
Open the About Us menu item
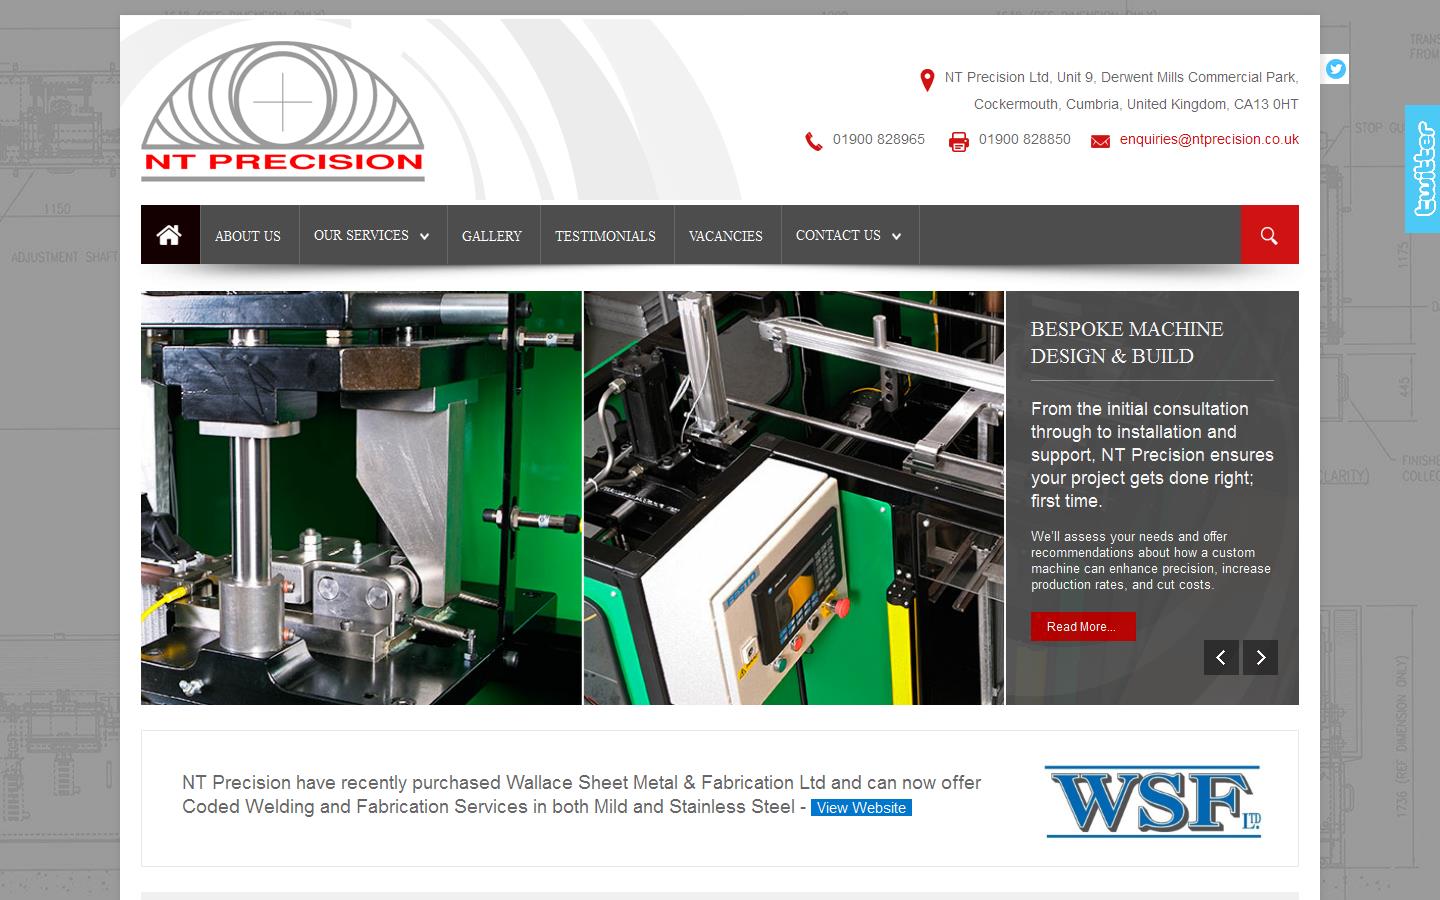pos(247,235)
